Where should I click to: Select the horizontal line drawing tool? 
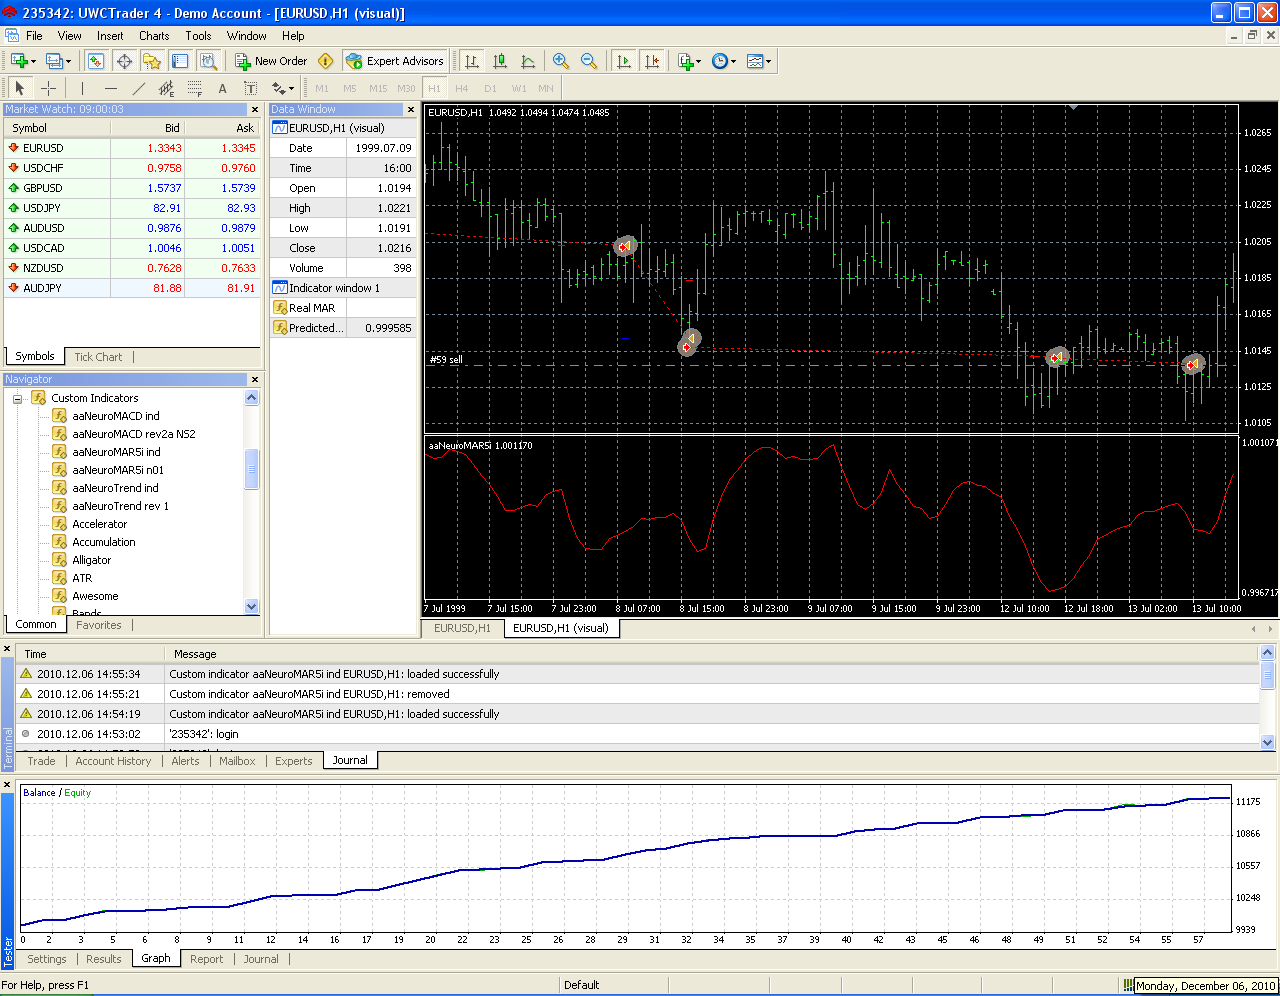(x=111, y=88)
